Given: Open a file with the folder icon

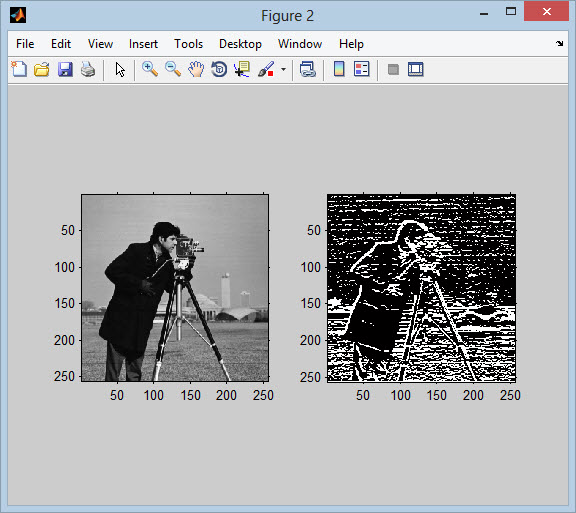Looking at the screenshot, I should tap(42, 69).
